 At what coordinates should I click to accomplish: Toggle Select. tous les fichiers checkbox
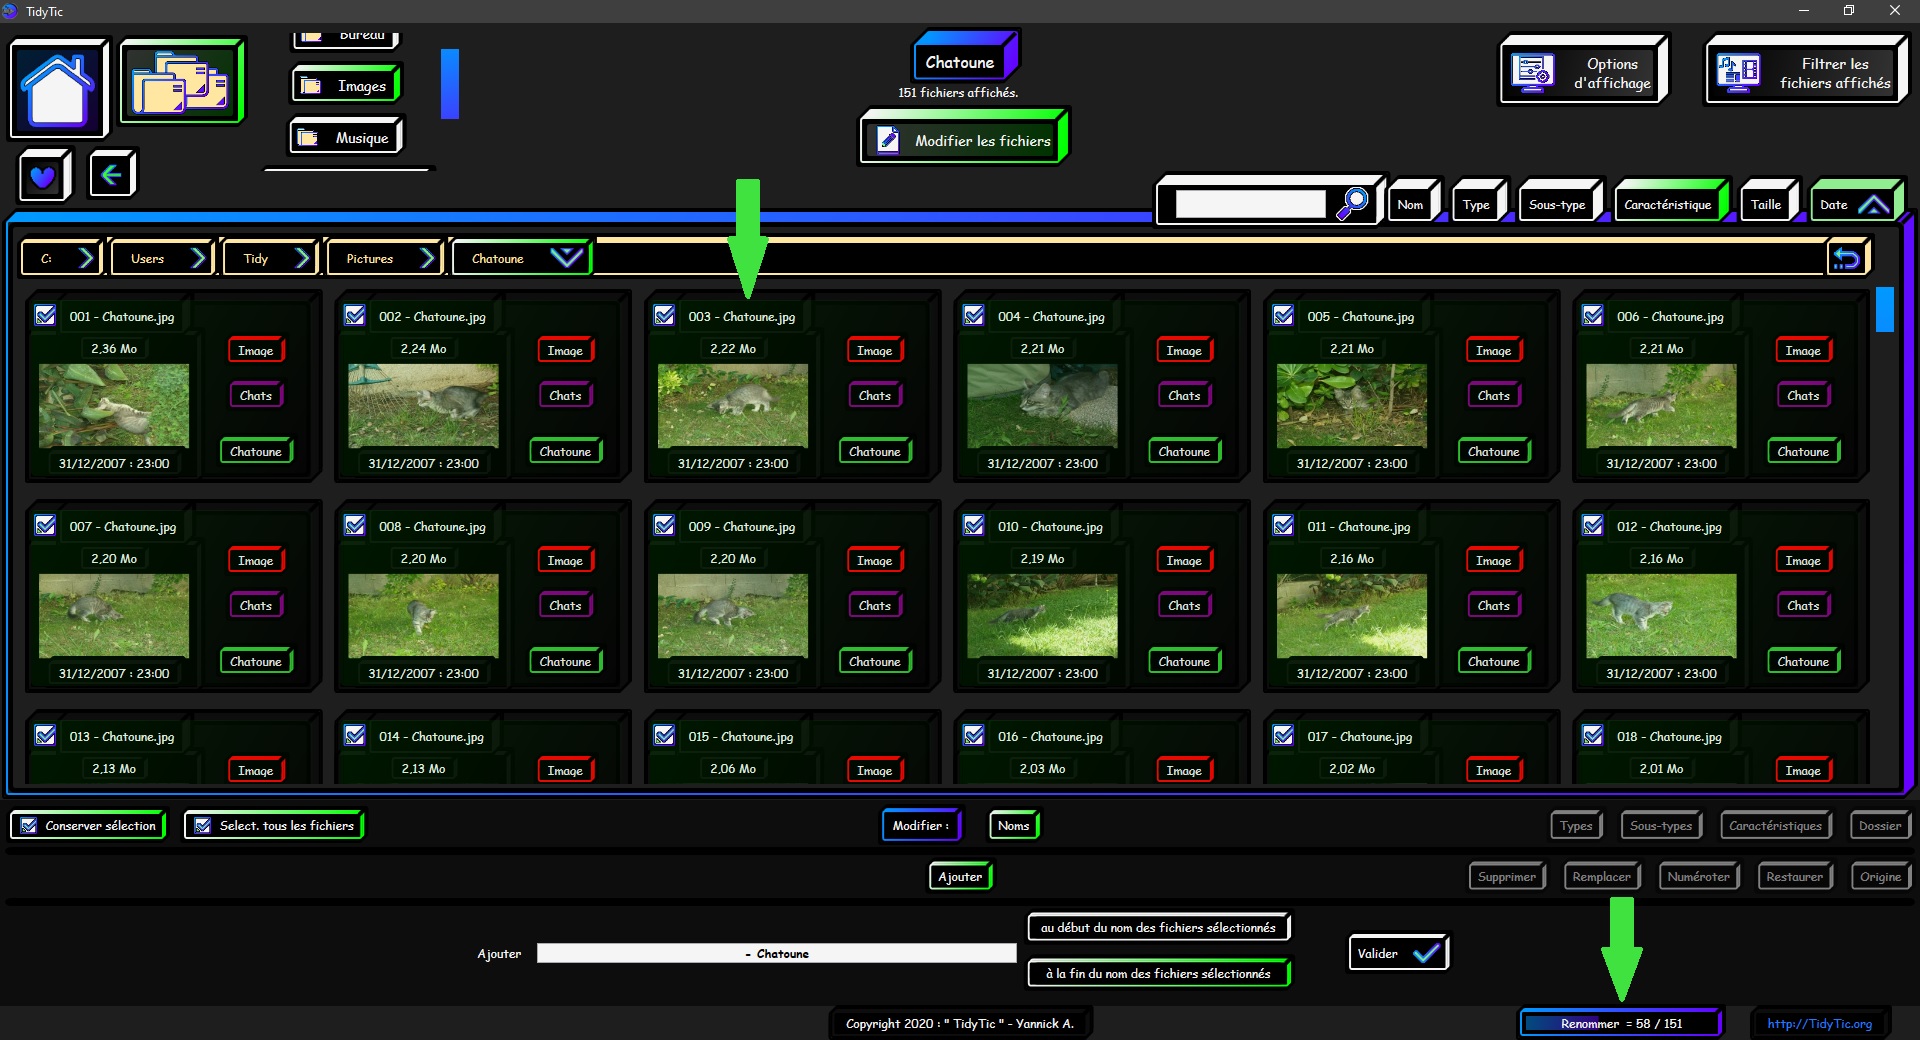coord(203,825)
